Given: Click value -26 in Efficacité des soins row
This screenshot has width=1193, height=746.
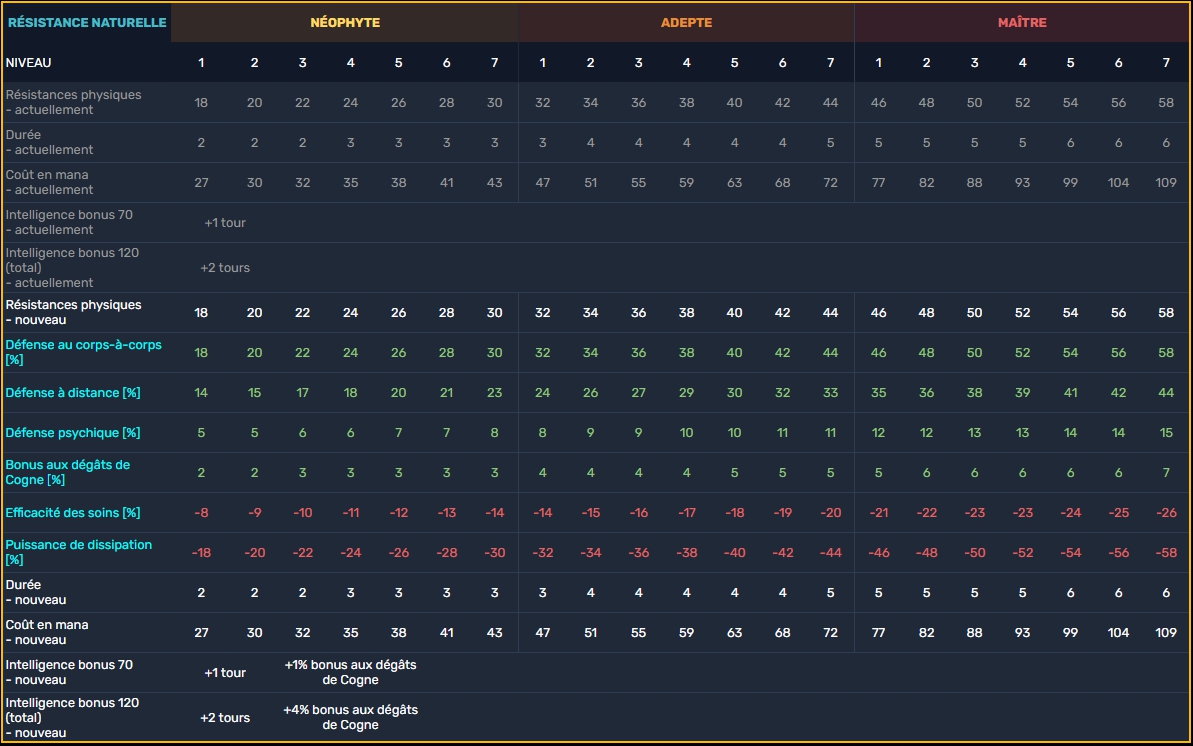Looking at the screenshot, I should tap(1166, 512).
